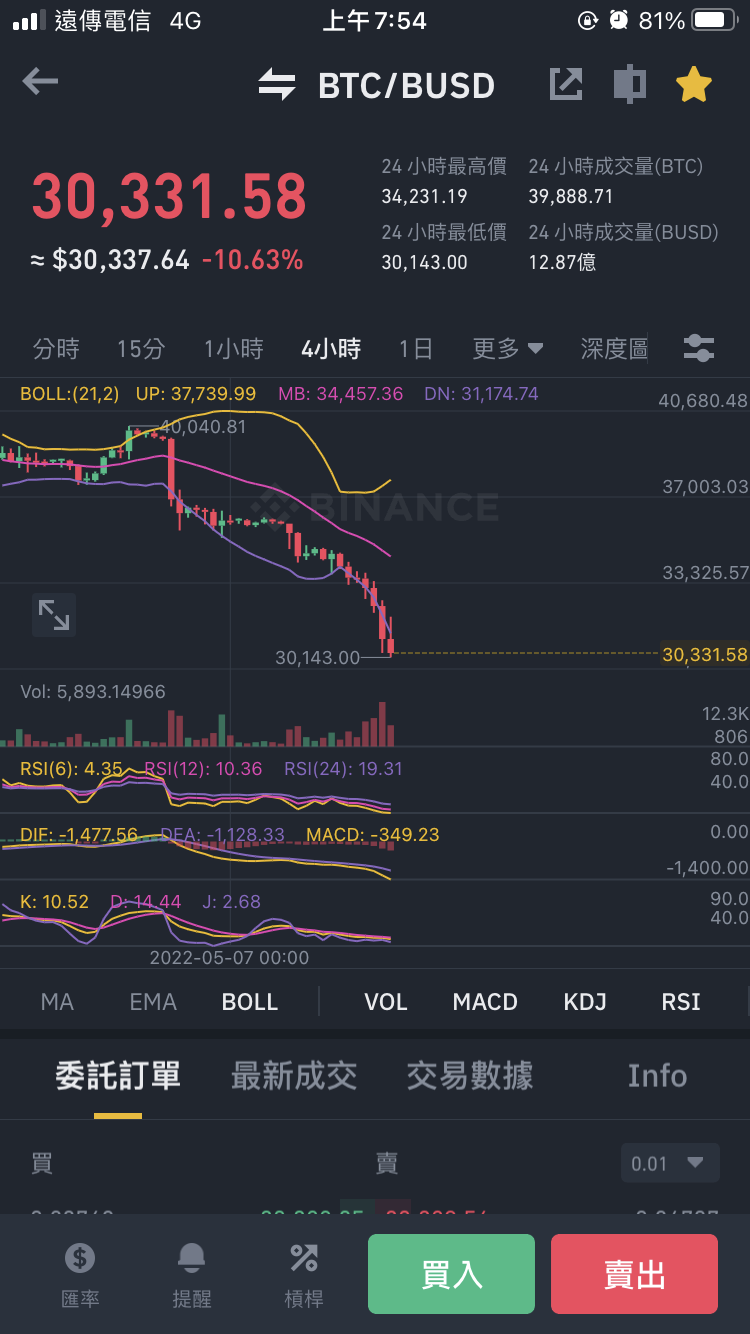This screenshot has height=1334, width=750.
Task: Set a price alert with bell icon
Action: tap(192, 1275)
